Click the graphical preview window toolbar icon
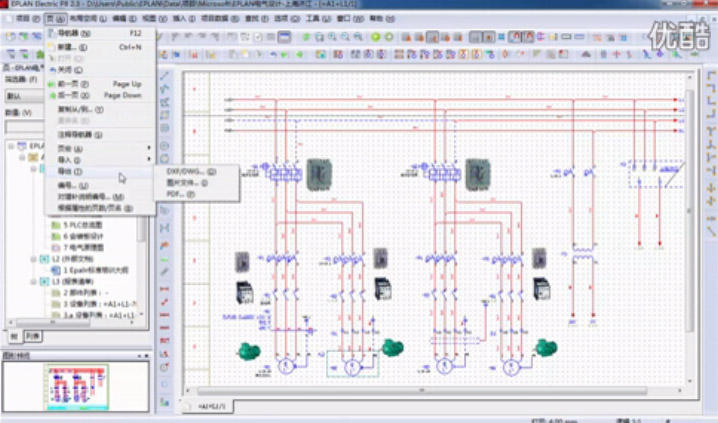This screenshot has height=423, width=718. pyautogui.click(x=284, y=37)
